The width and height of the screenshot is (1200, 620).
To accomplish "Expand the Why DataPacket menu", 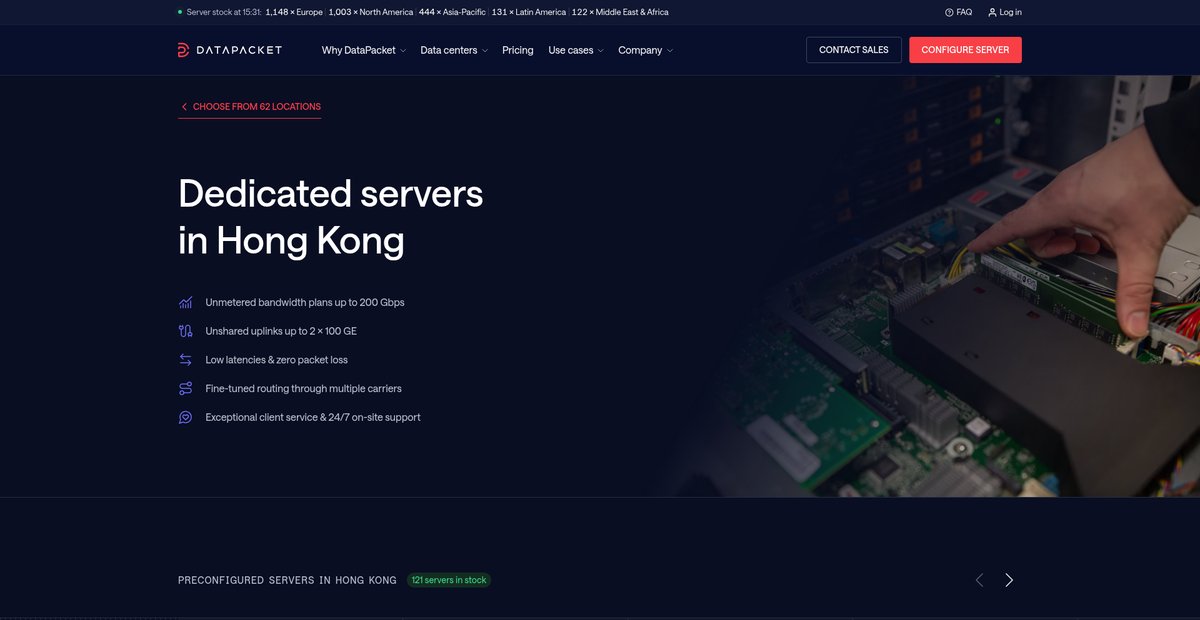I will (x=364, y=50).
